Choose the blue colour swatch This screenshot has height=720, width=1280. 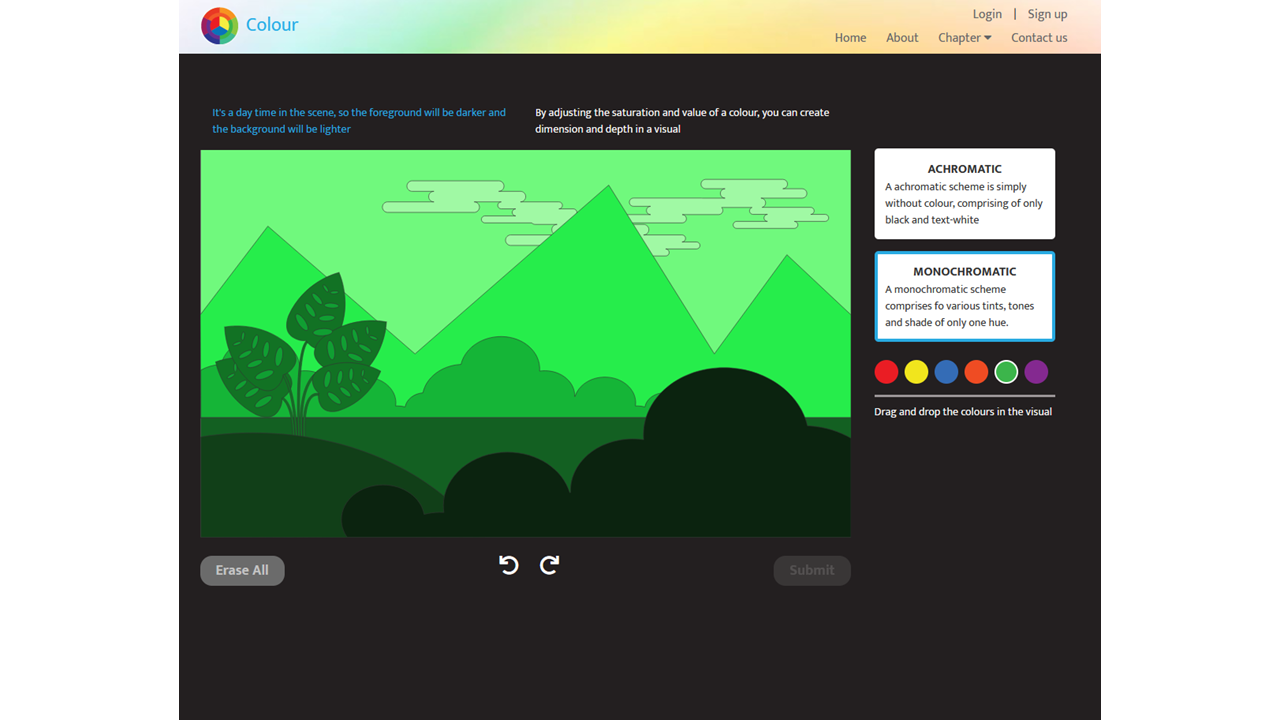(946, 372)
